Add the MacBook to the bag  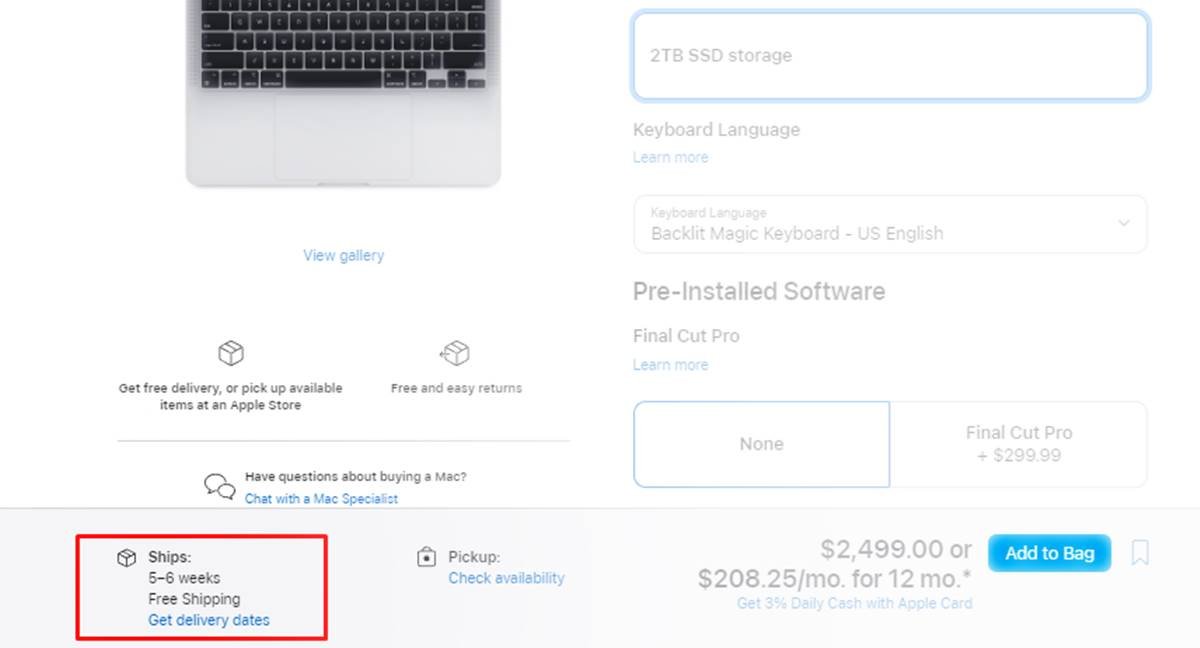click(x=1049, y=553)
